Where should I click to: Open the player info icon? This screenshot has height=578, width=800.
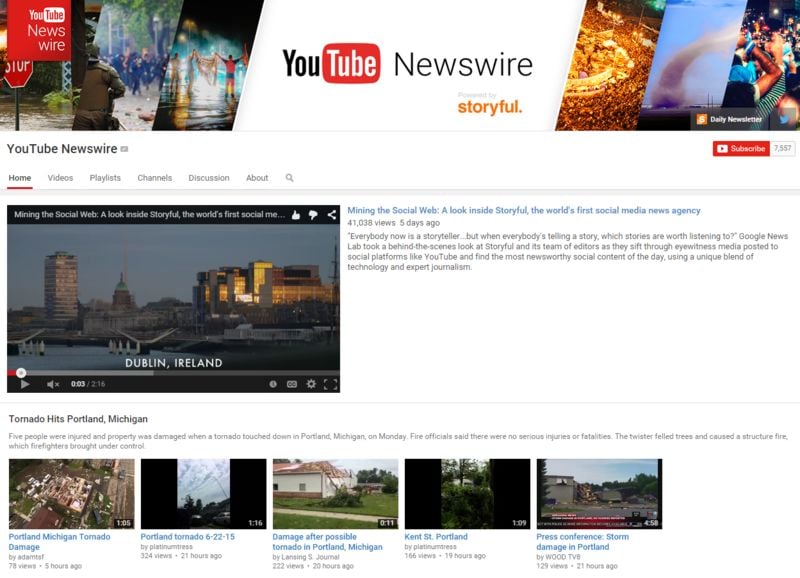pyautogui.click(x=273, y=384)
